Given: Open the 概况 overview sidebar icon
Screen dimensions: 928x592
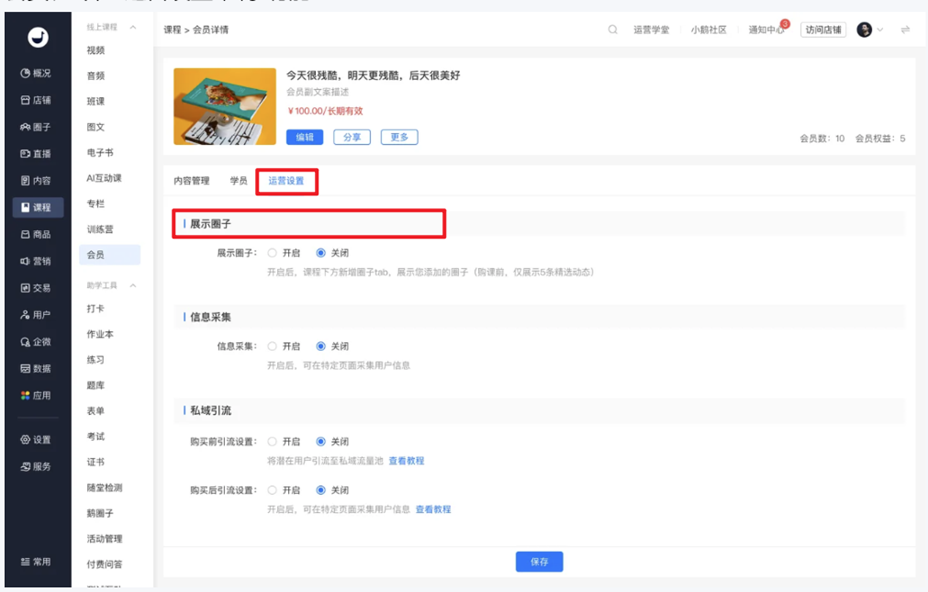Looking at the screenshot, I should coord(36,73).
